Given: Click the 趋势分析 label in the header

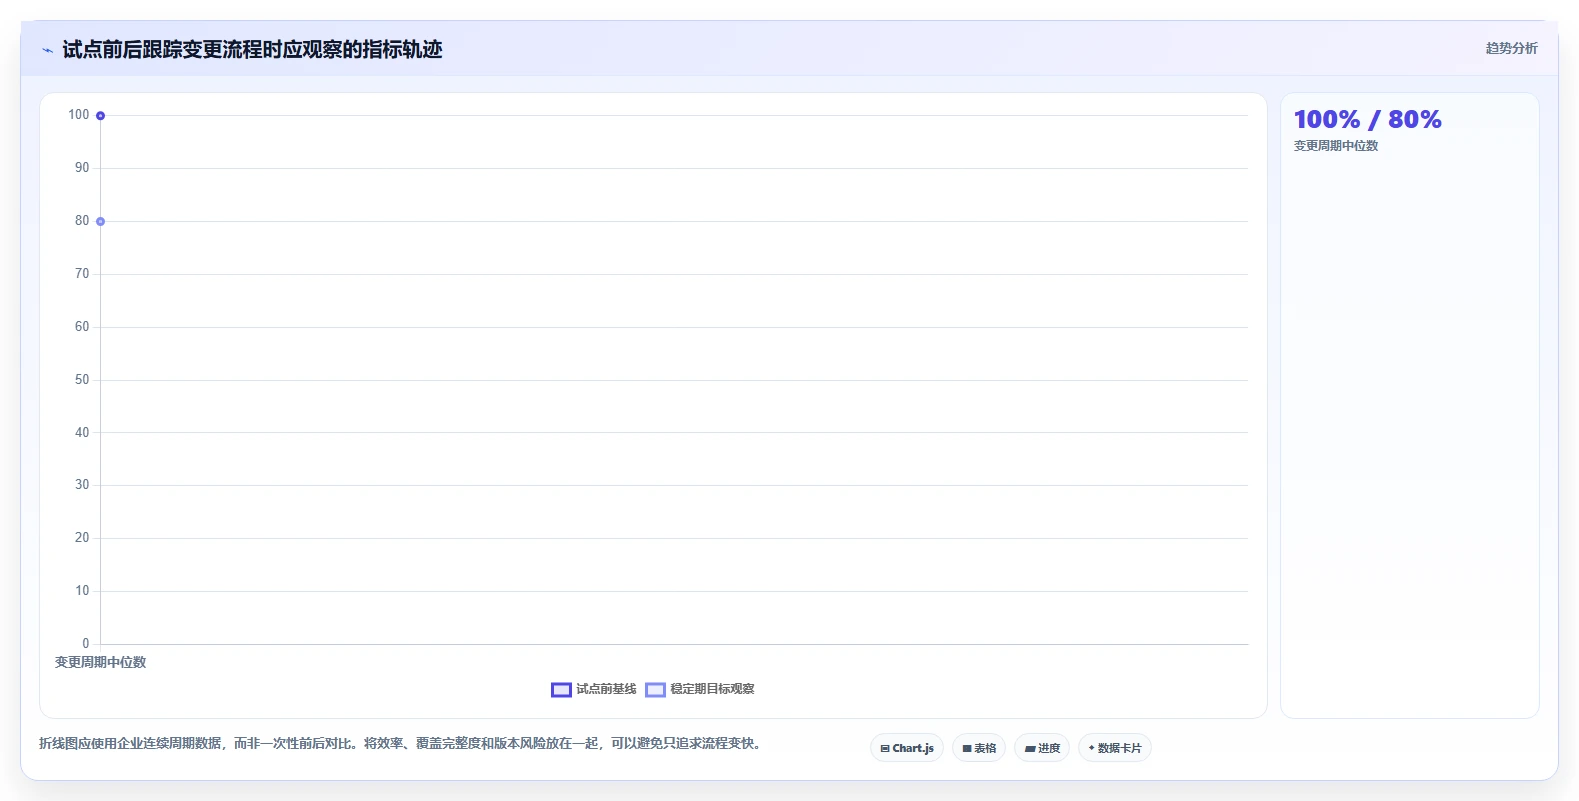Looking at the screenshot, I should coord(1511,48).
